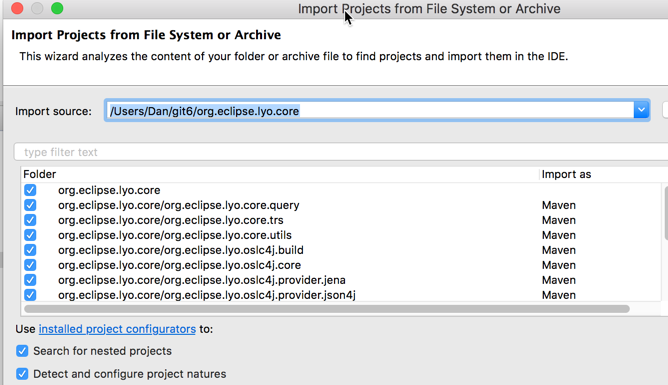The image size is (668, 385).
Task: Uncheck the org.eclipse.lyo.core root folder
Action: coord(30,190)
